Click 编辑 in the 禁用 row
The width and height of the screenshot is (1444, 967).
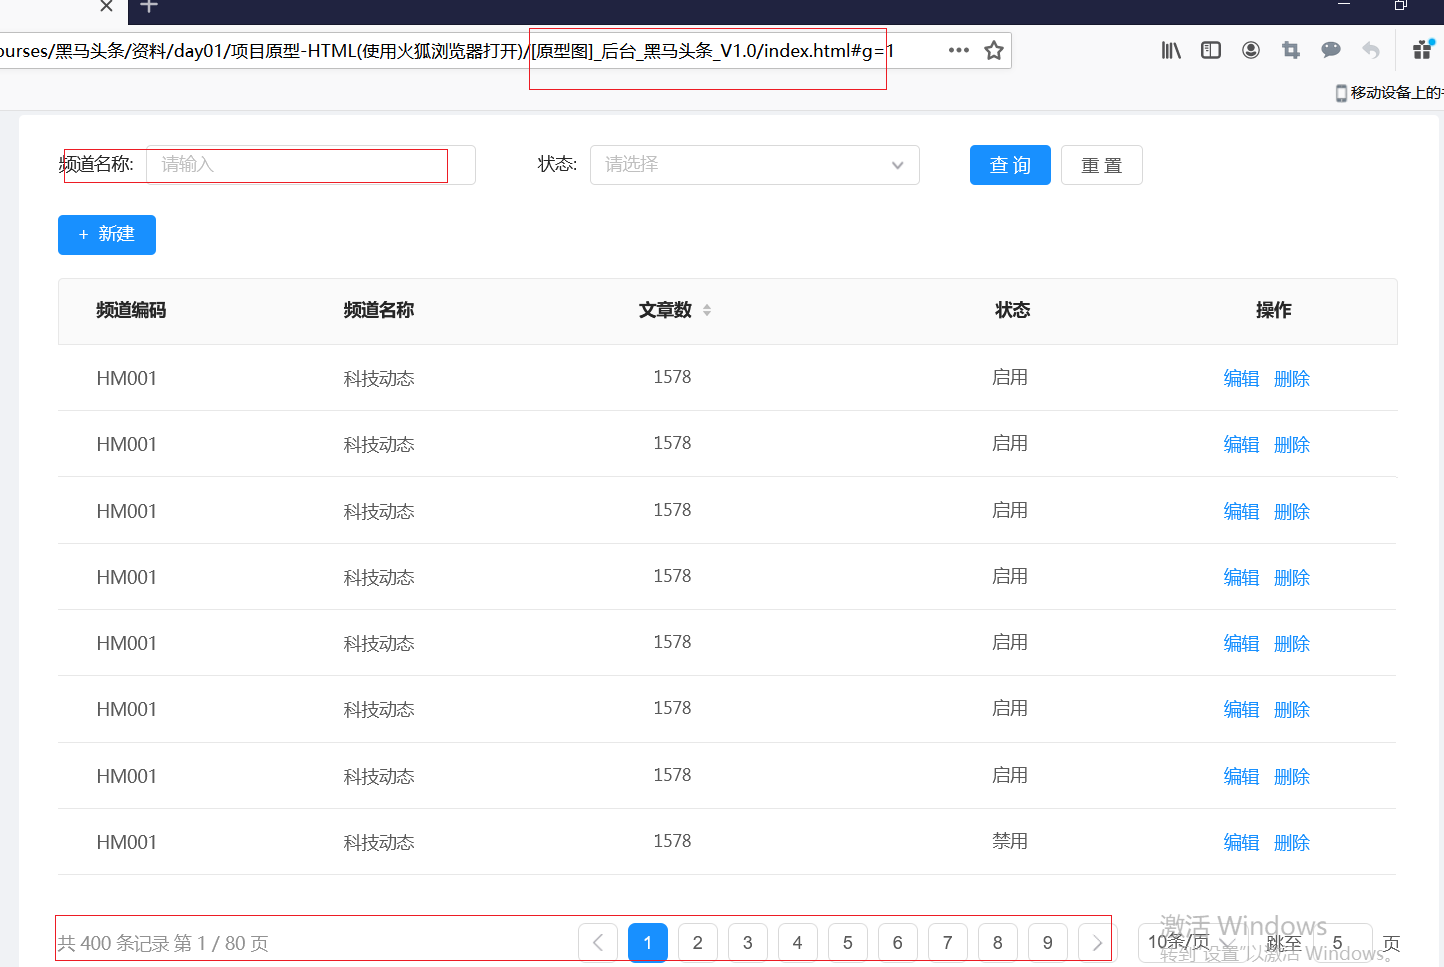[x=1241, y=843]
